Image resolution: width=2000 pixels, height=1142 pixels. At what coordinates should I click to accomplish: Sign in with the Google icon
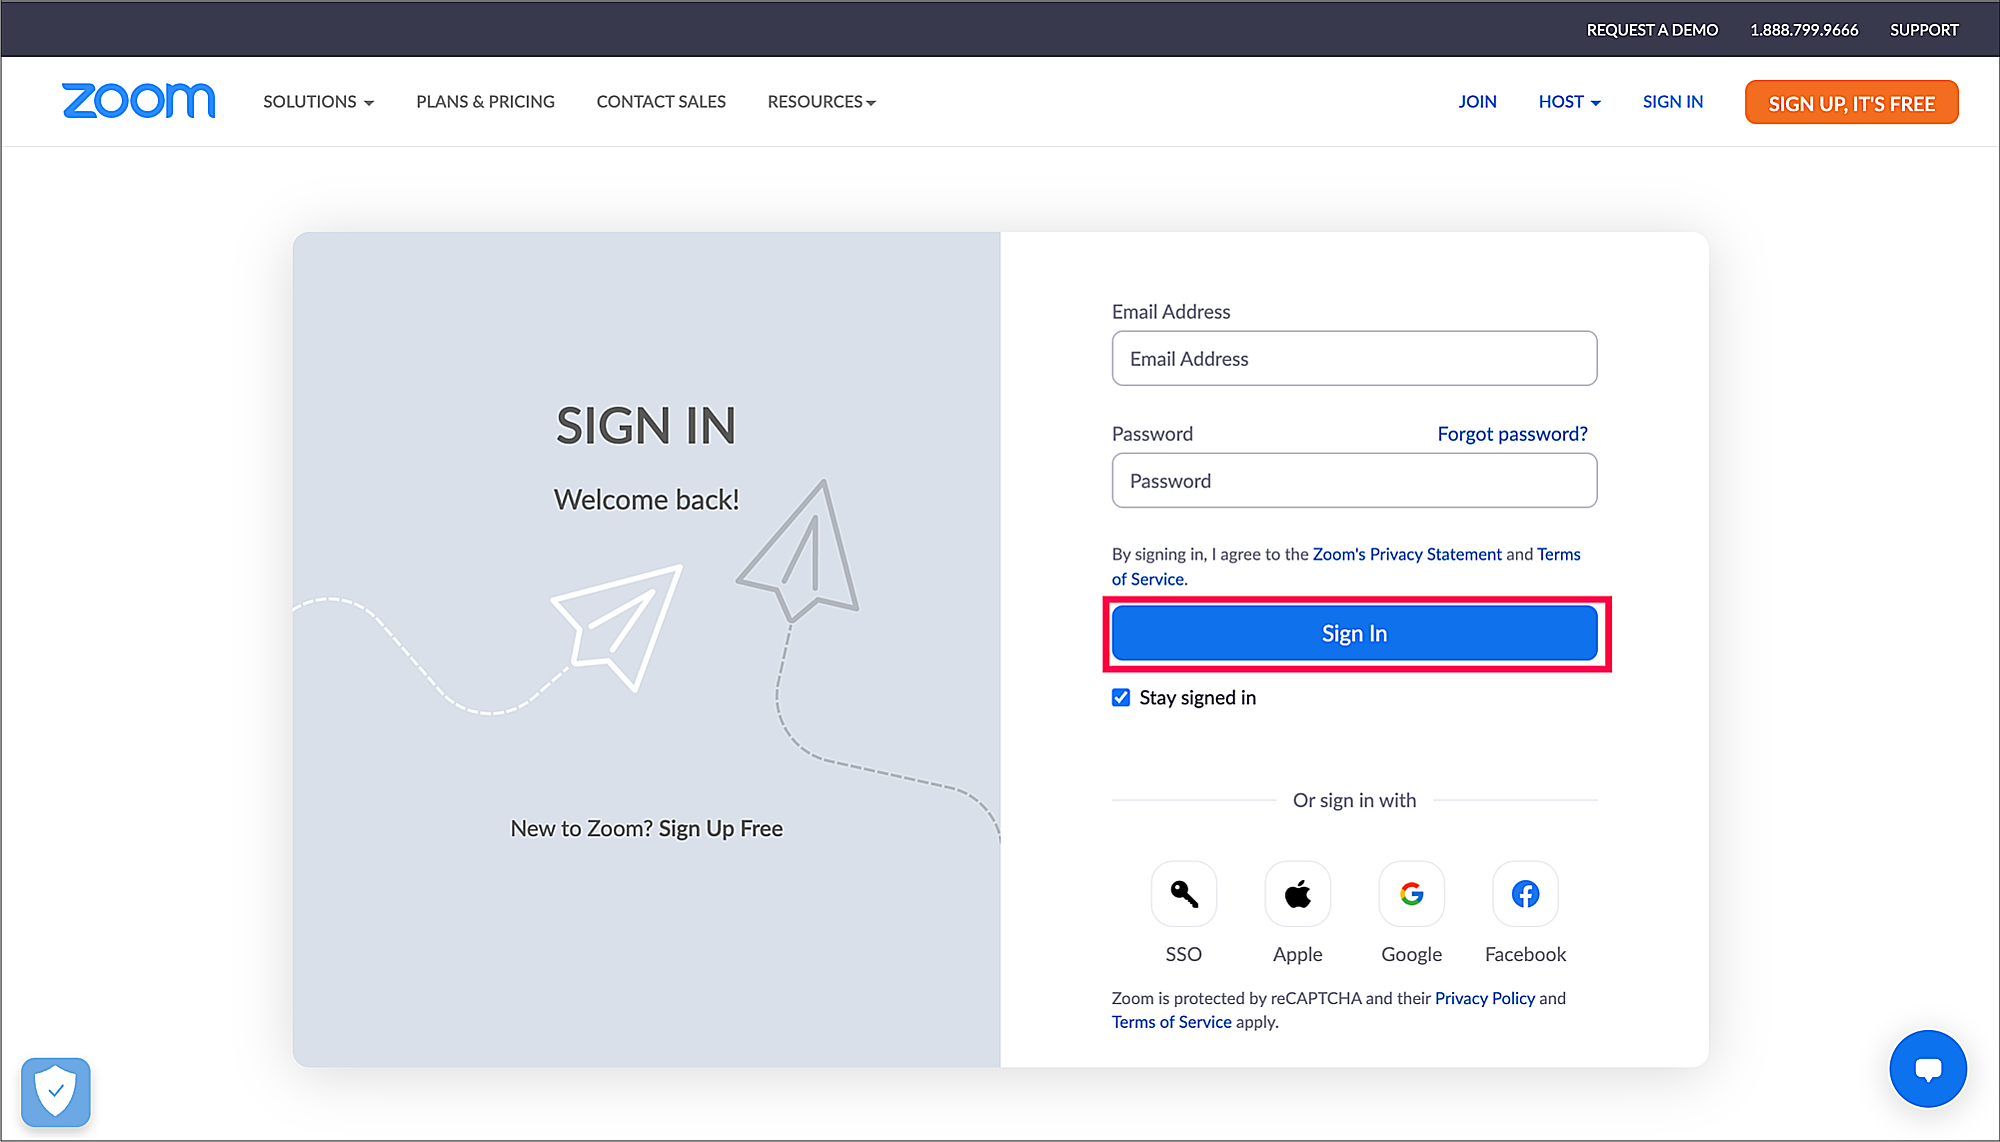(x=1412, y=894)
